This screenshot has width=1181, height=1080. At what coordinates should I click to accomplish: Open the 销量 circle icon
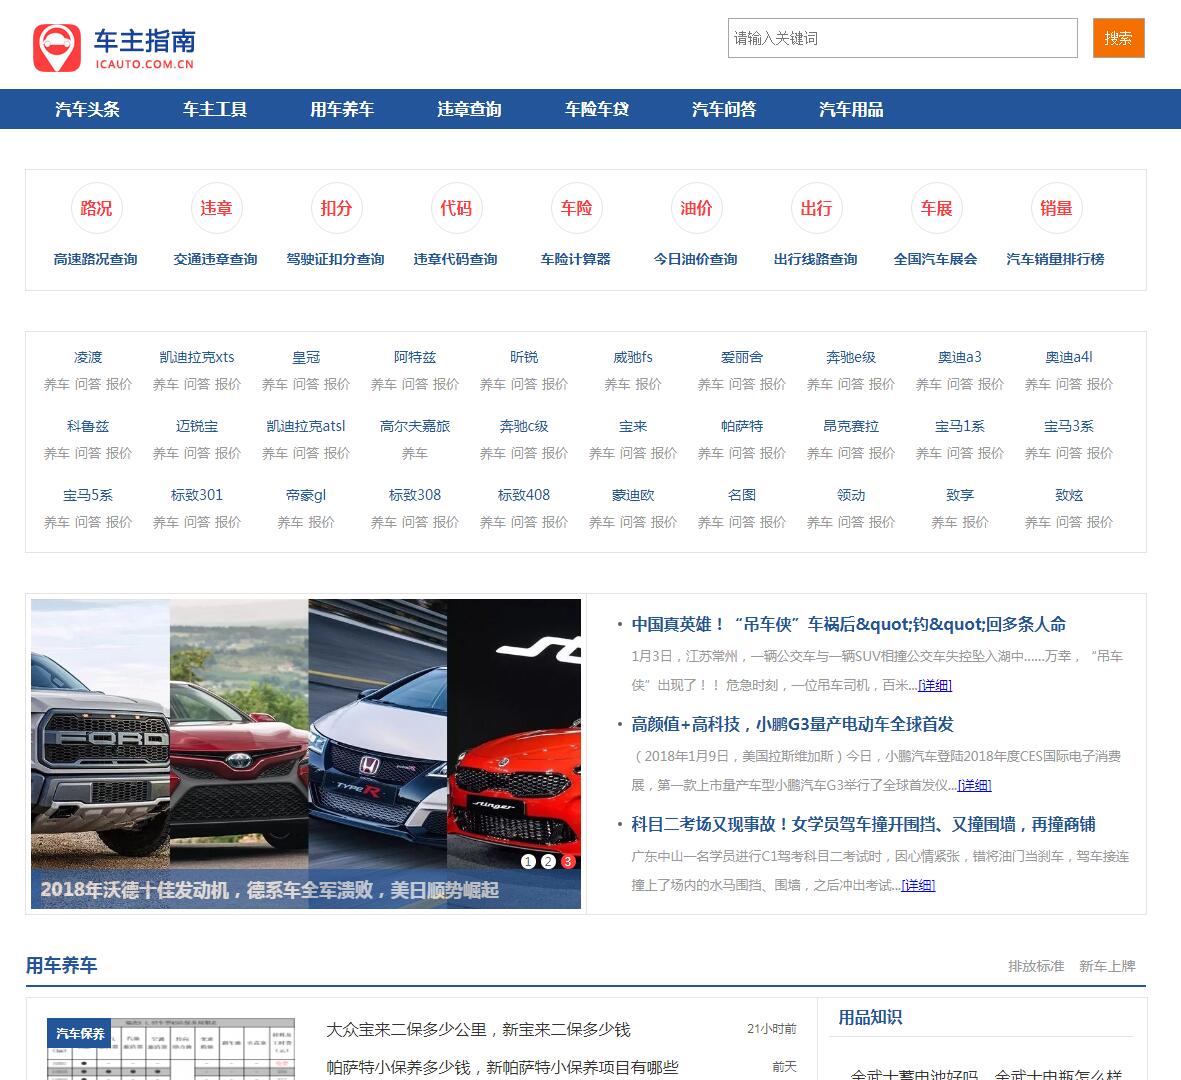pyautogui.click(x=1056, y=208)
